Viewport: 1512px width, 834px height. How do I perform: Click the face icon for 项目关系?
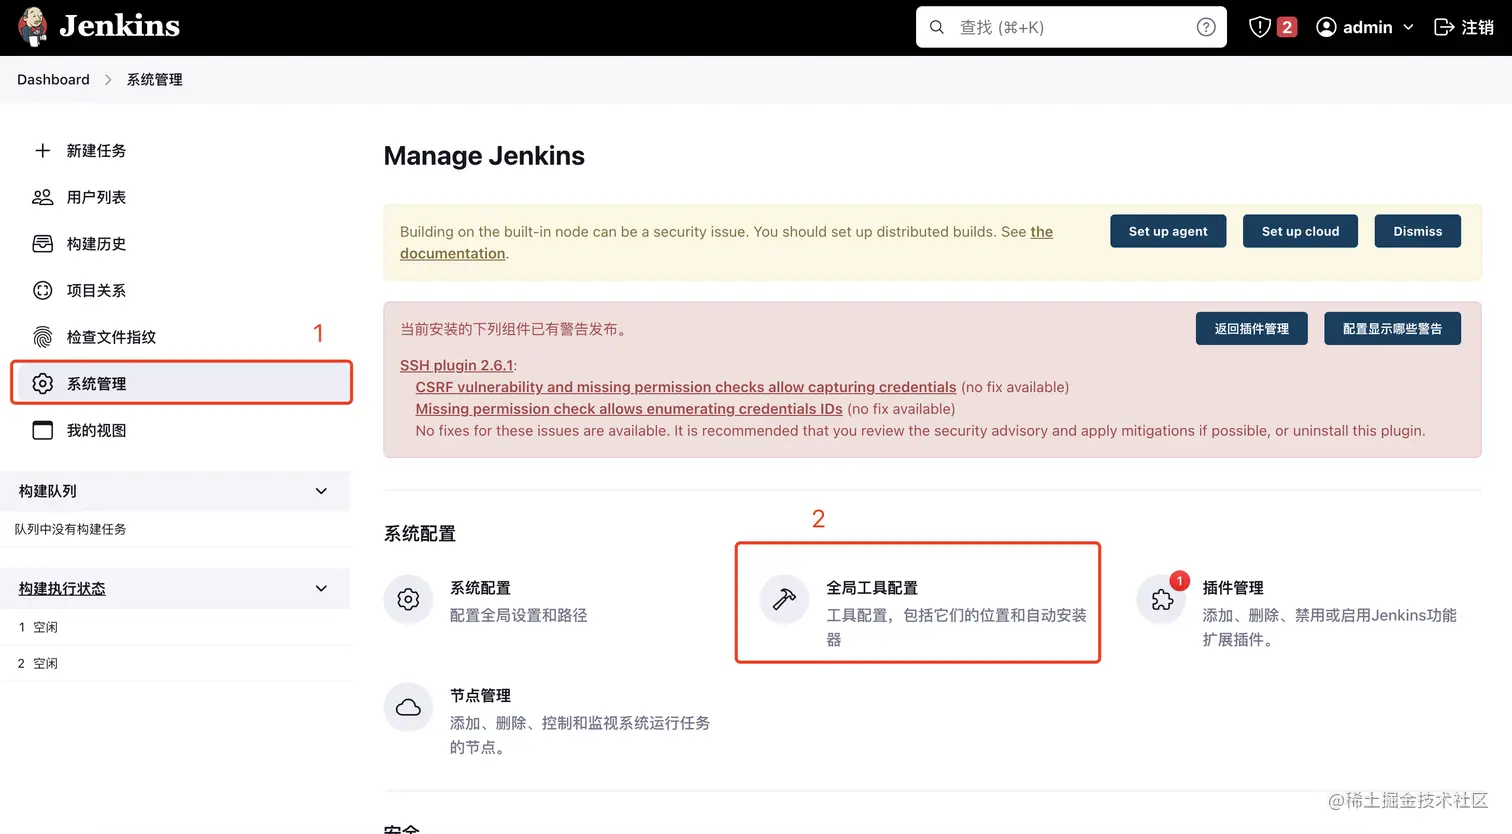42,290
